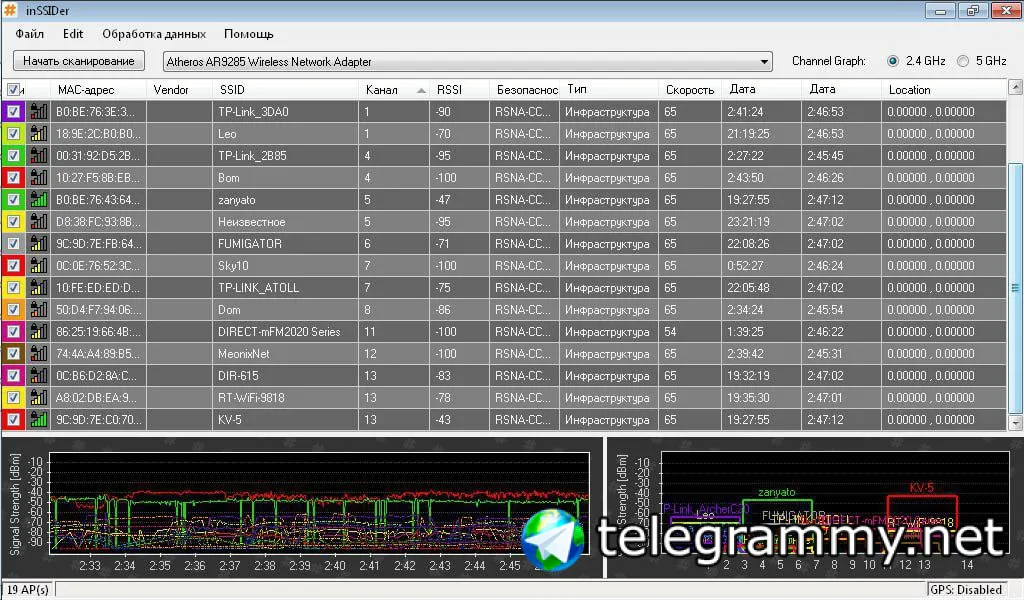Image resolution: width=1024 pixels, height=600 pixels.
Task: Click signal bars icon in DIR-615 row
Action: click(x=39, y=376)
